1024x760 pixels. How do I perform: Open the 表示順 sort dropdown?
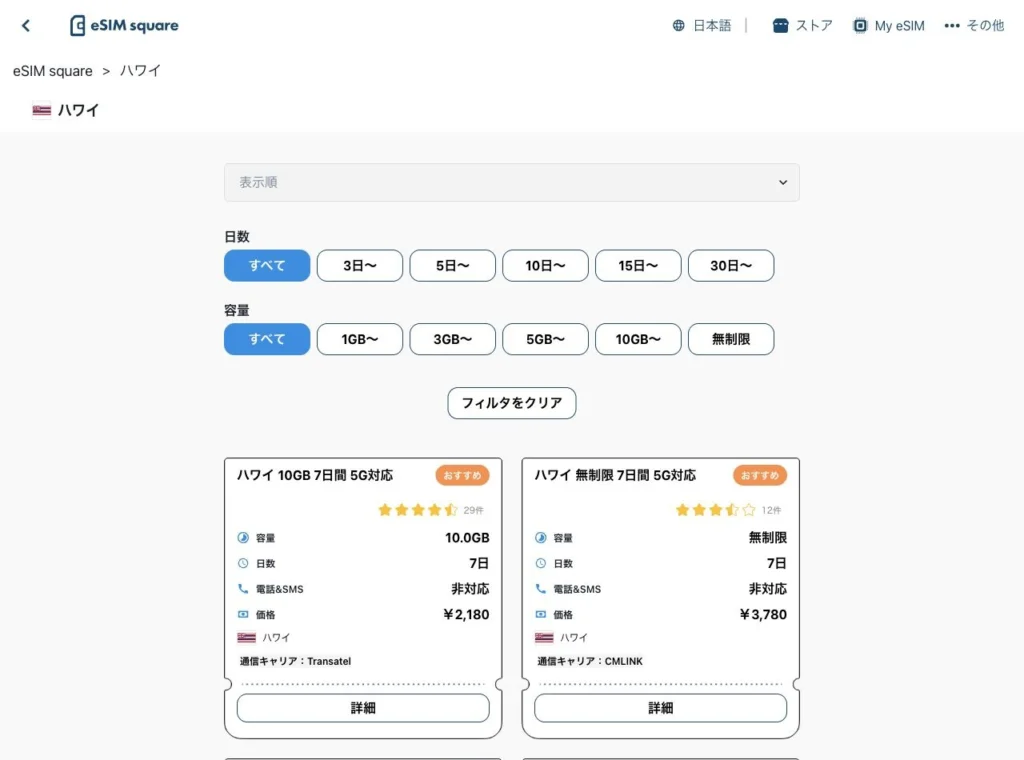pyautogui.click(x=511, y=182)
